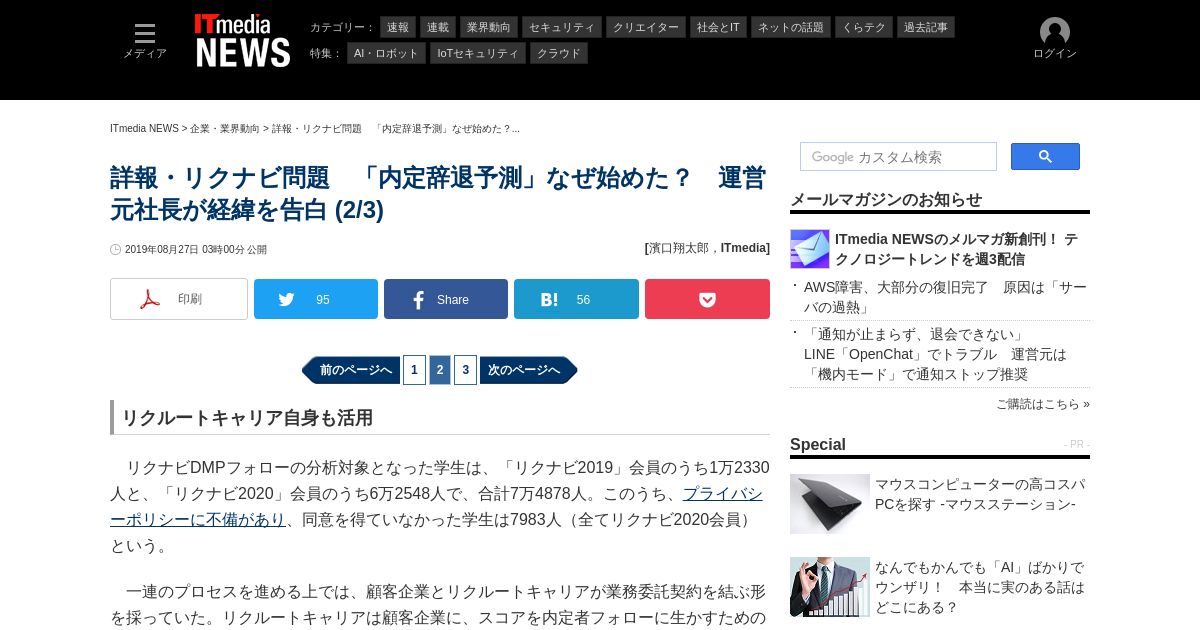Open the LINE OpenChat trouble article link
1200x630 pixels.
[x=935, y=354]
